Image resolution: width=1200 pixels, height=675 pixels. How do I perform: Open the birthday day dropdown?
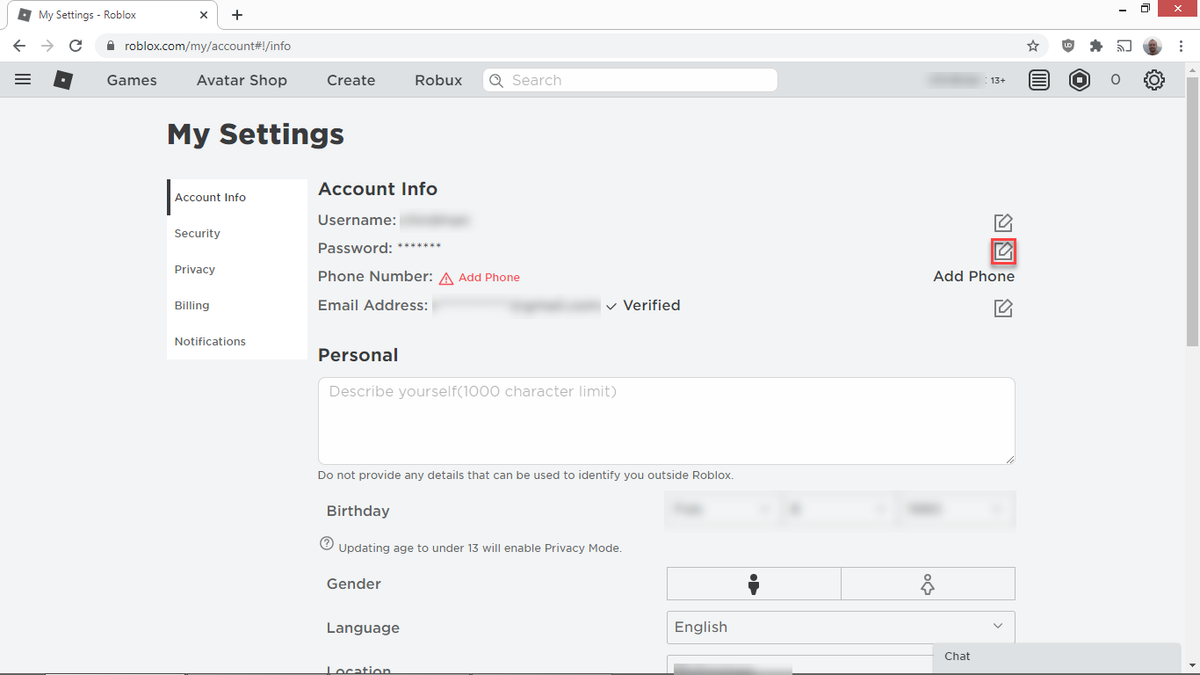tap(838, 510)
